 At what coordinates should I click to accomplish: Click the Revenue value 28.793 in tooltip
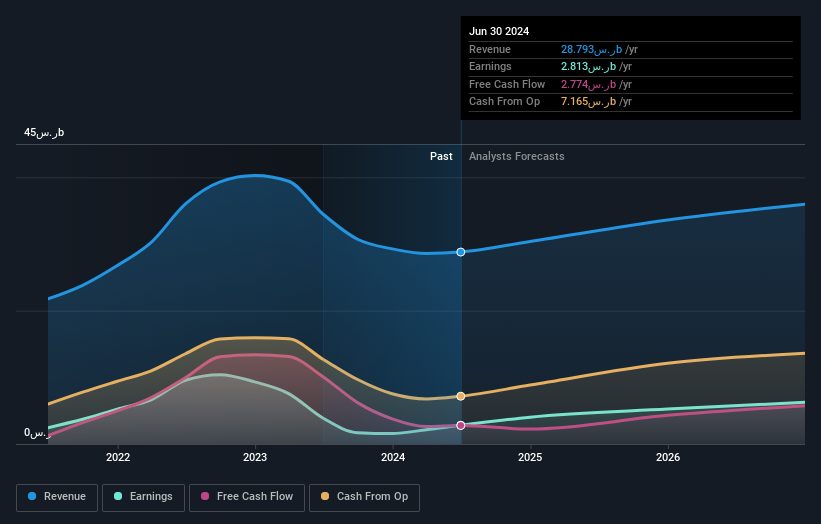click(592, 49)
